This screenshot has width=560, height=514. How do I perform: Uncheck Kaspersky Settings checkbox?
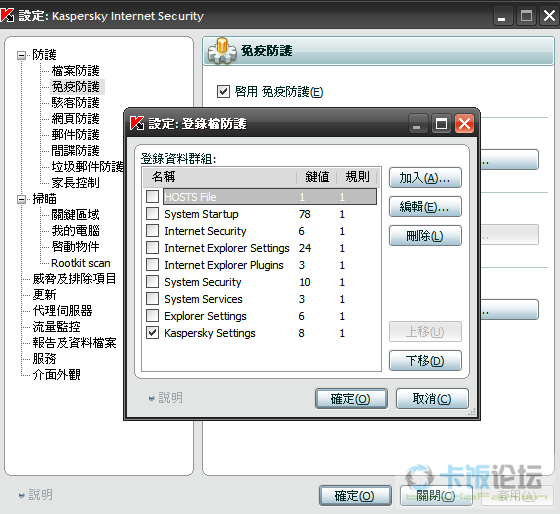pos(152,333)
